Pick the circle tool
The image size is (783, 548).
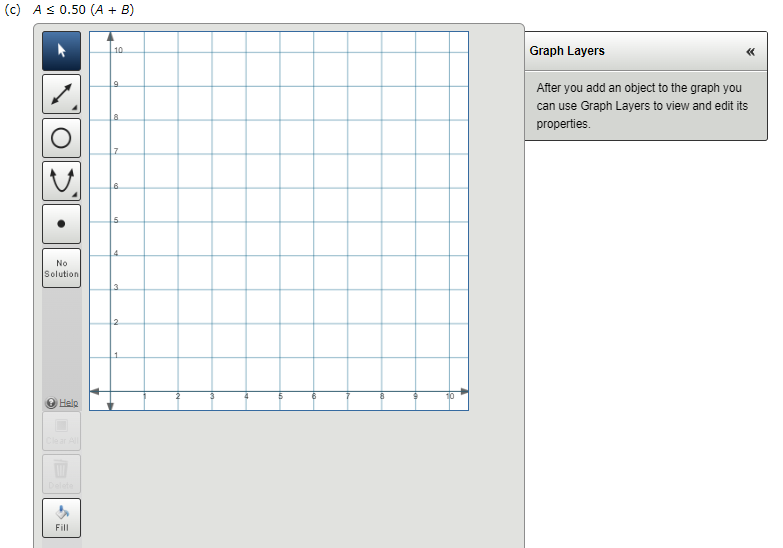(x=61, y=138)
